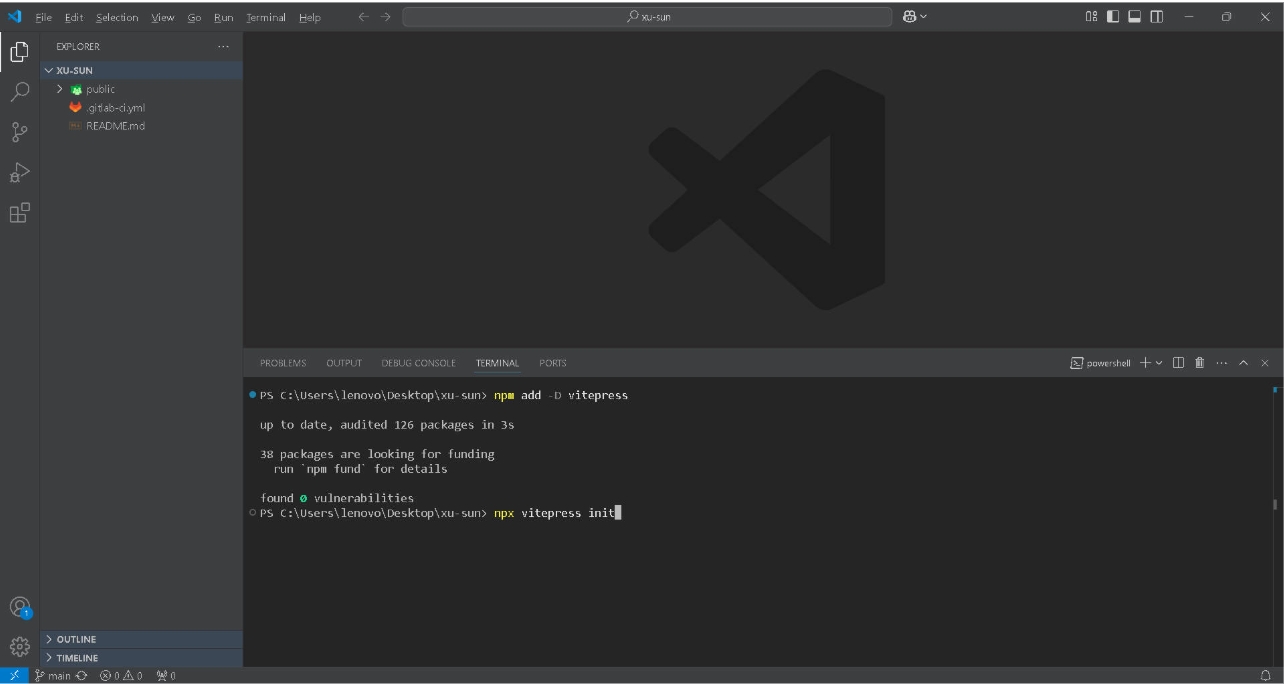Image resolution: width=1284 pixels, height=684 pixels.
Task: Open Explorer views and more actions
Action: tap(223, 46)
